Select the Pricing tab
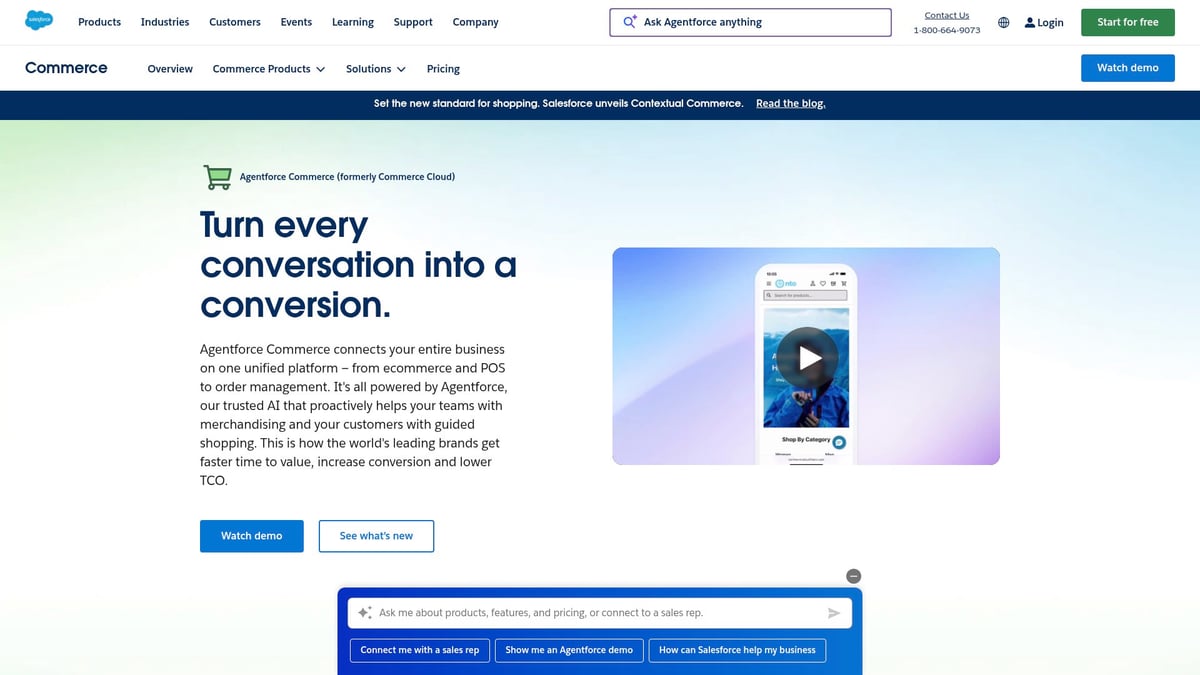This screenshot has width=1200, height=675. [x=443, y=69]
